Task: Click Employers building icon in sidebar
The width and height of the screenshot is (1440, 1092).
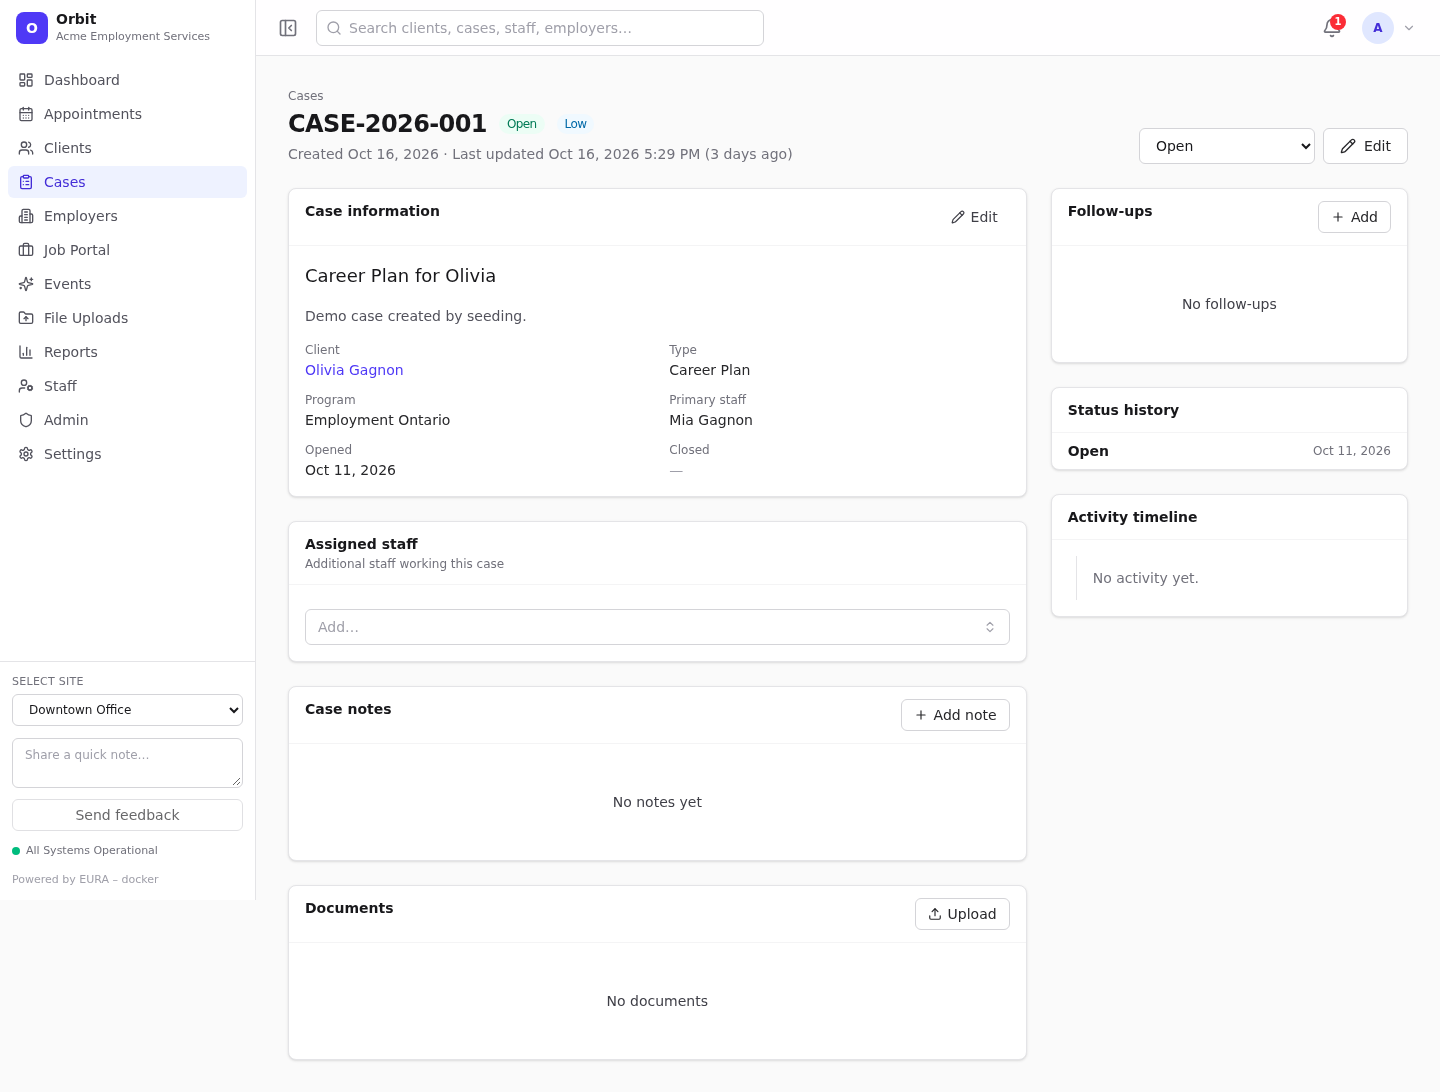Action: (26, 216)
